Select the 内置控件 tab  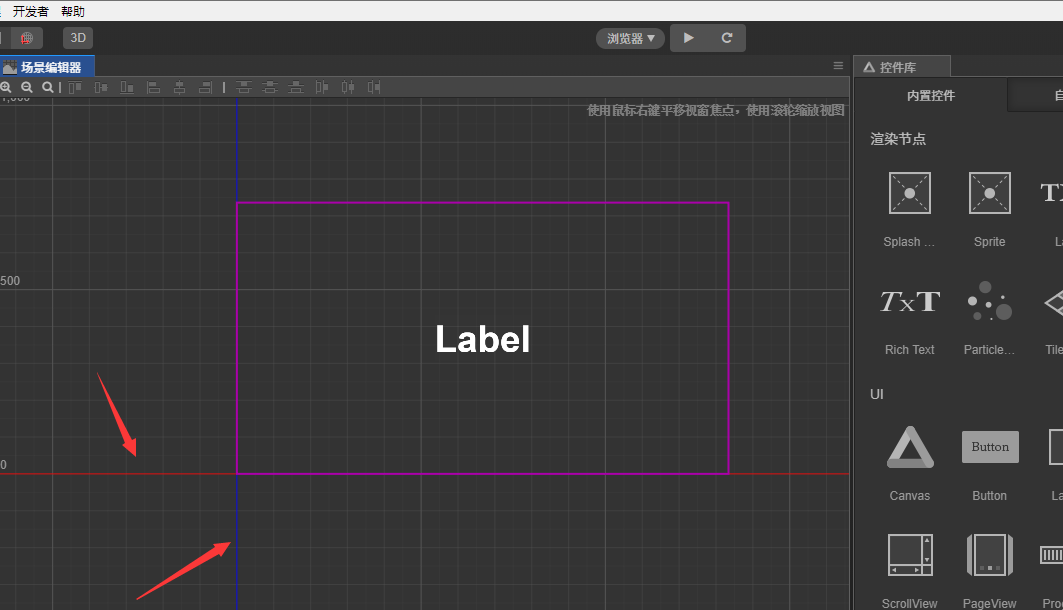click(x=931, y=96)
